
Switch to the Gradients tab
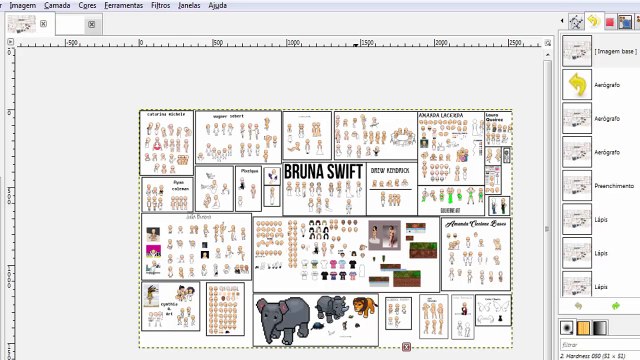click(x=600, y=327)
